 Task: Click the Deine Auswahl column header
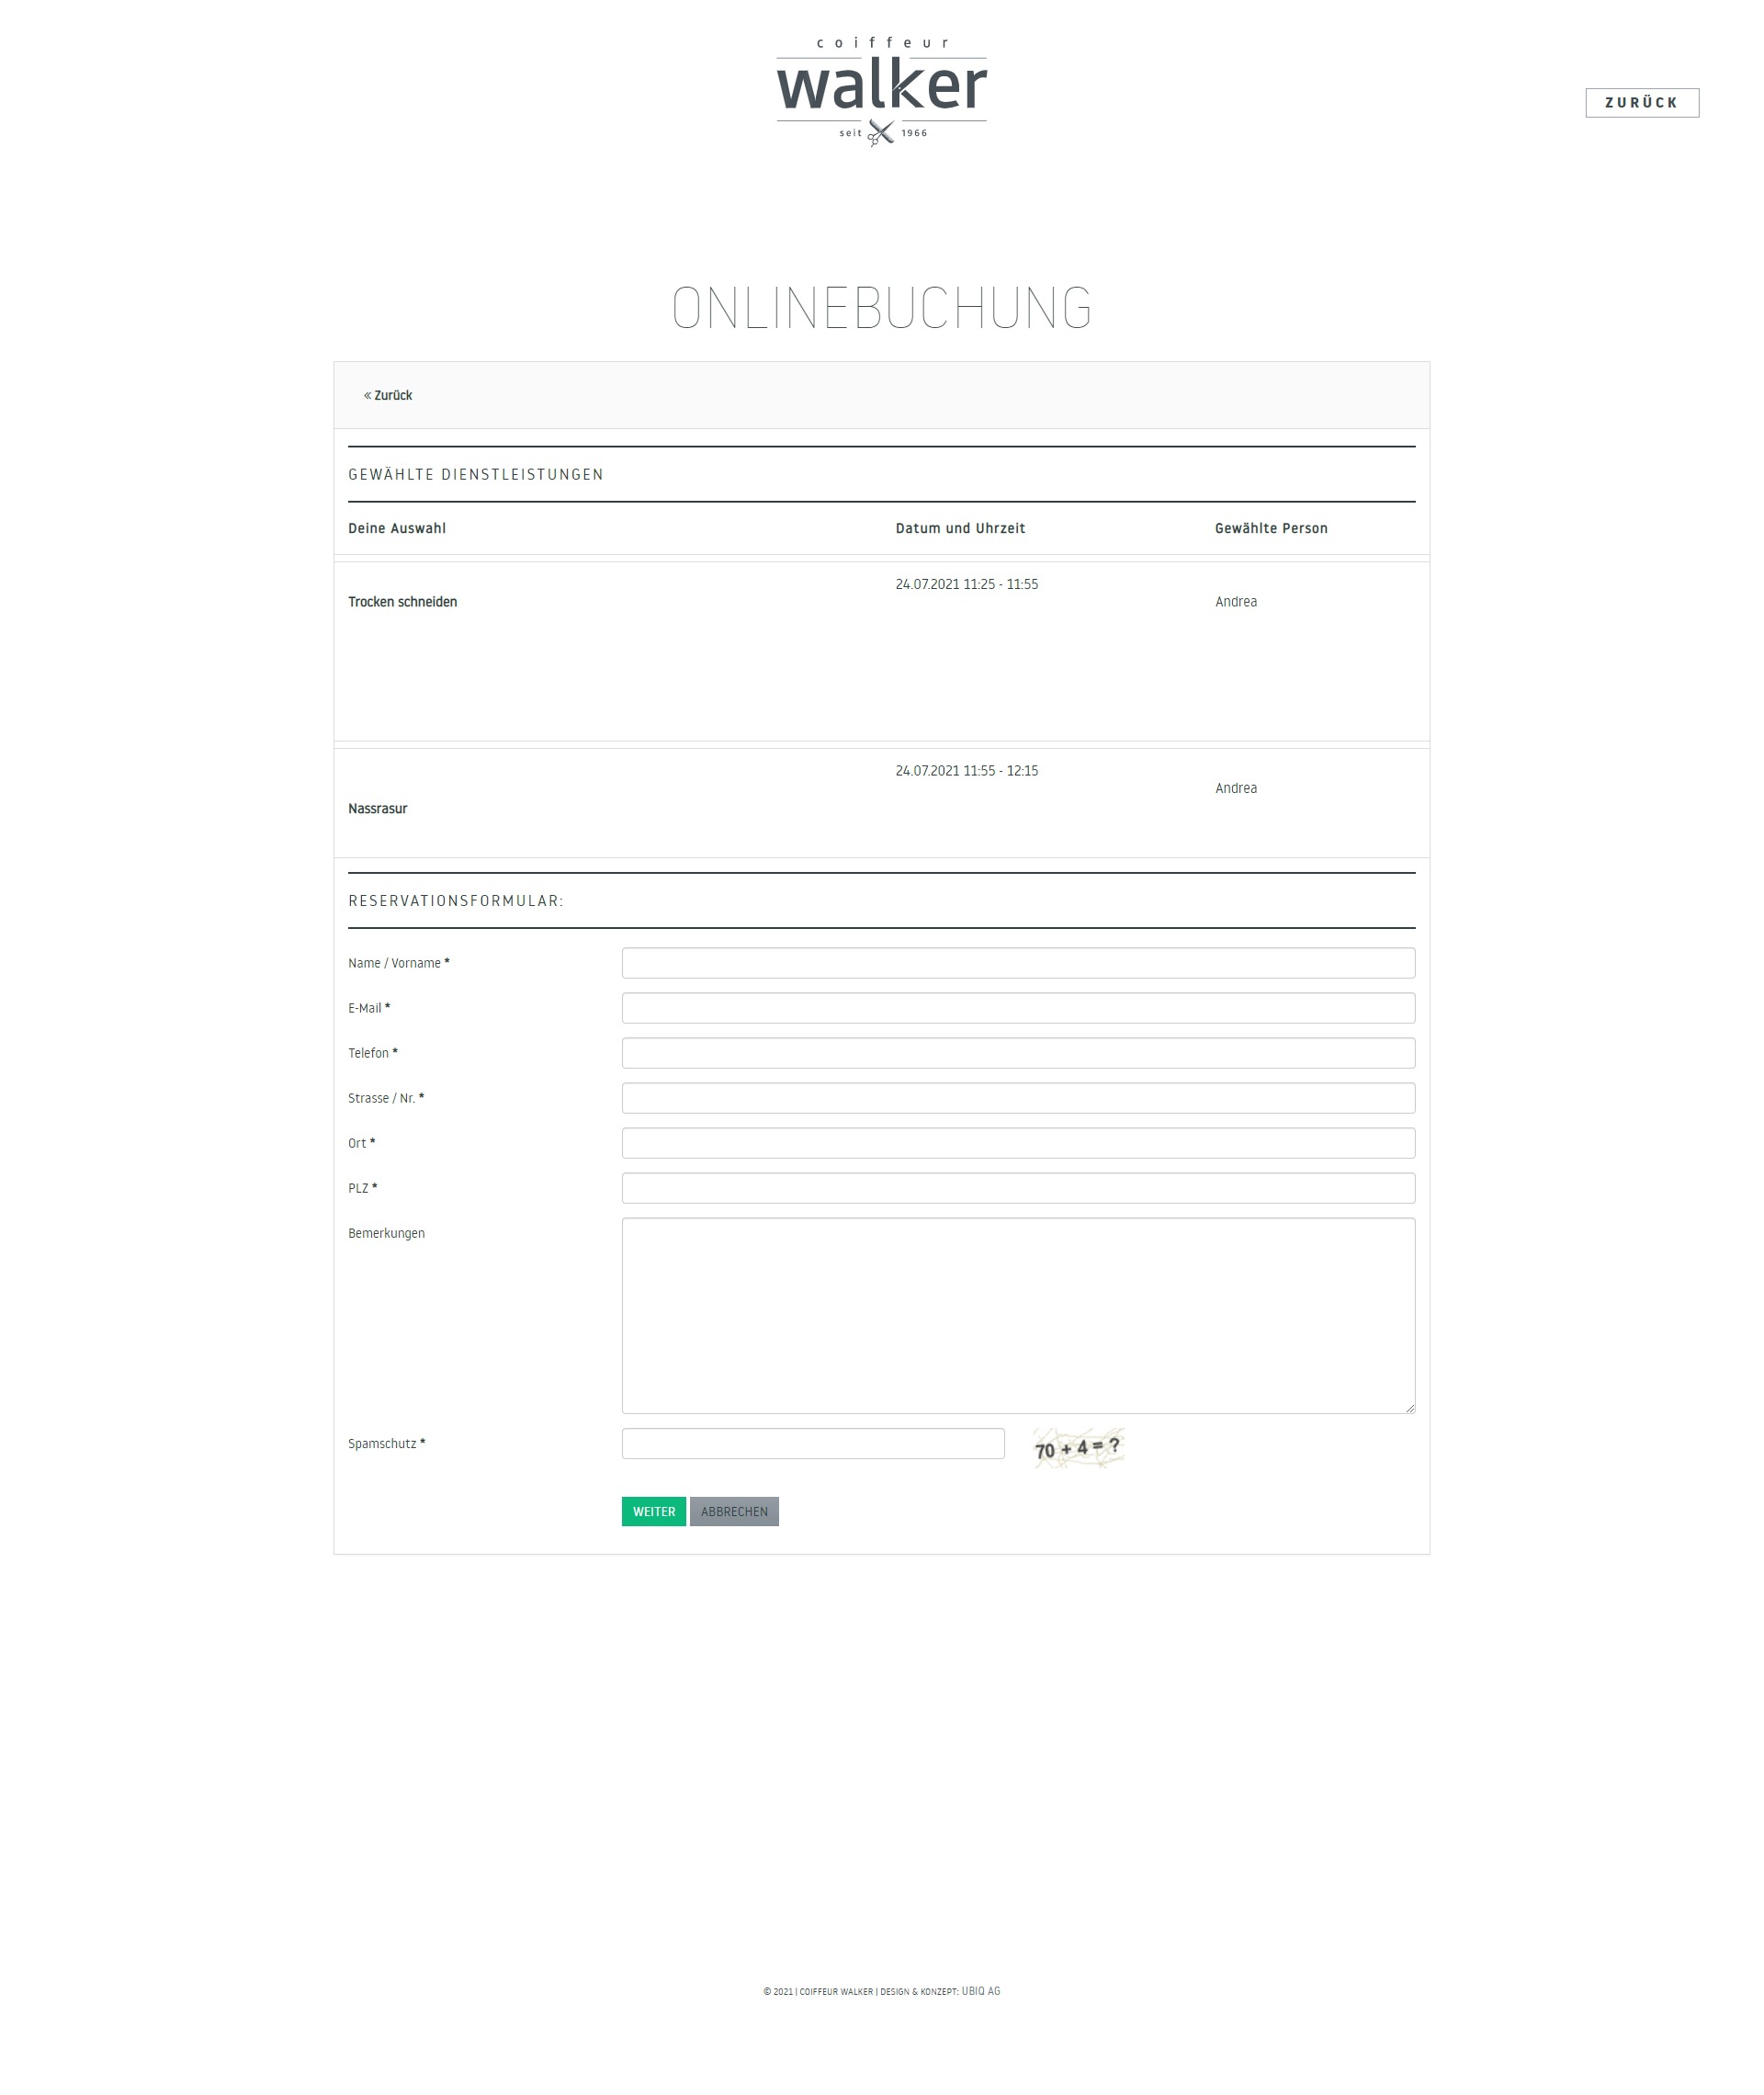pos(397,528)
